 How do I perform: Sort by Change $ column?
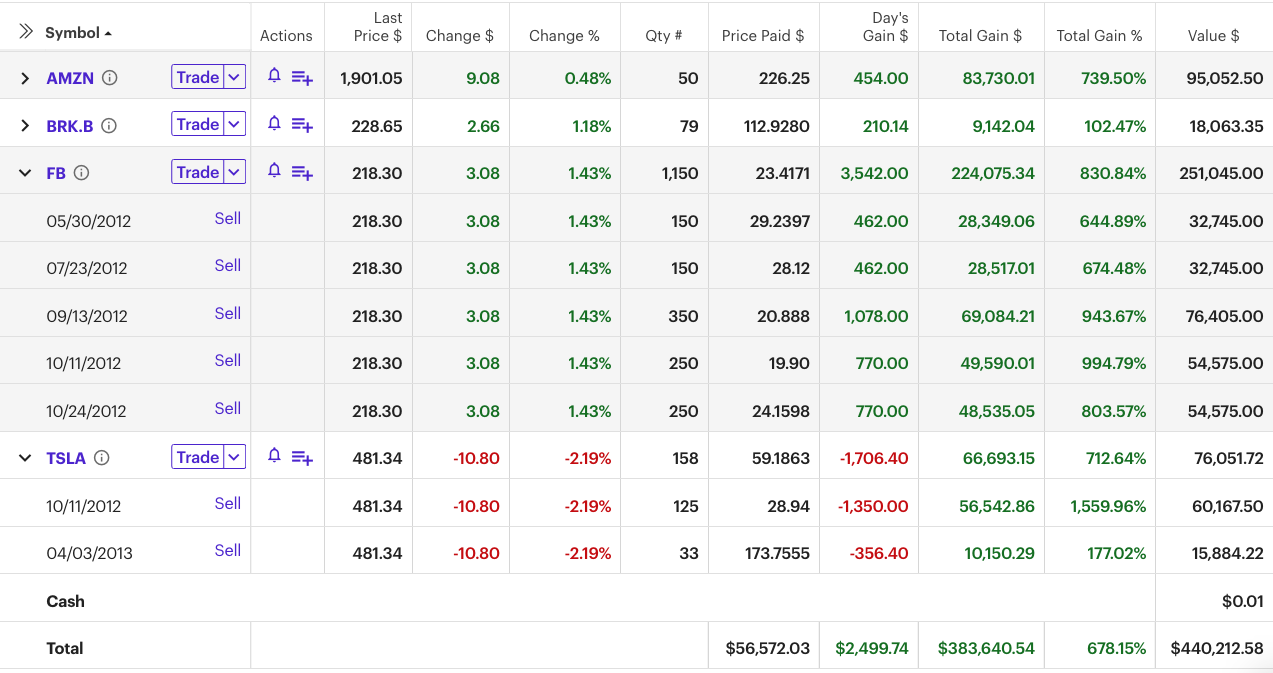[x=460, y=35]
